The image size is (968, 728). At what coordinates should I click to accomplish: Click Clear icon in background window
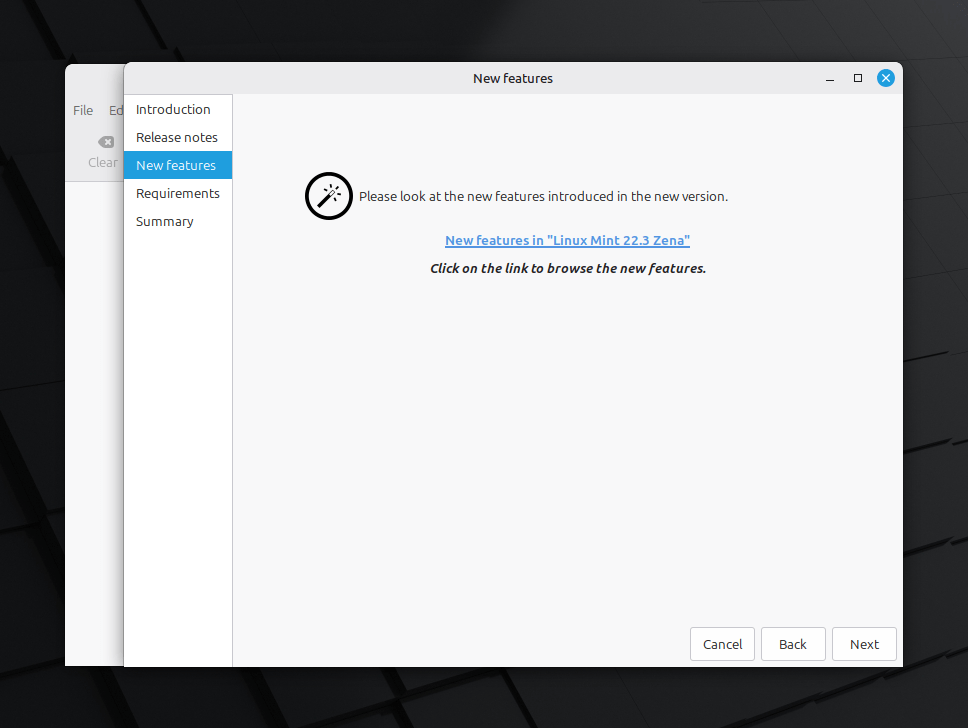click(x=106, y=142)
